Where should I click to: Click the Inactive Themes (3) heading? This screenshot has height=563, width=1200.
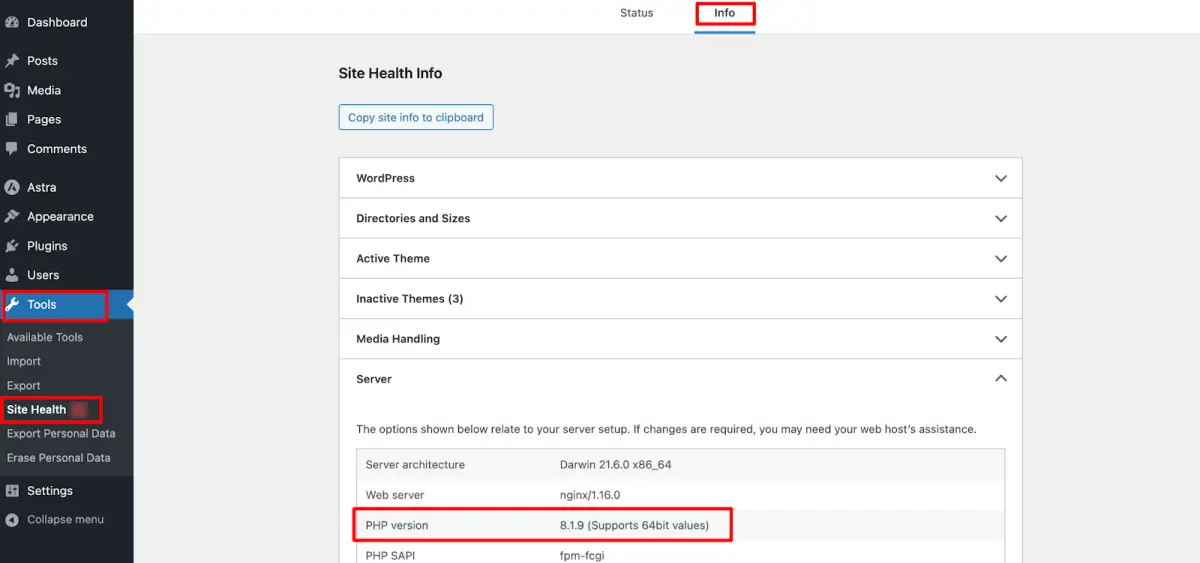[x=410, y=299]
